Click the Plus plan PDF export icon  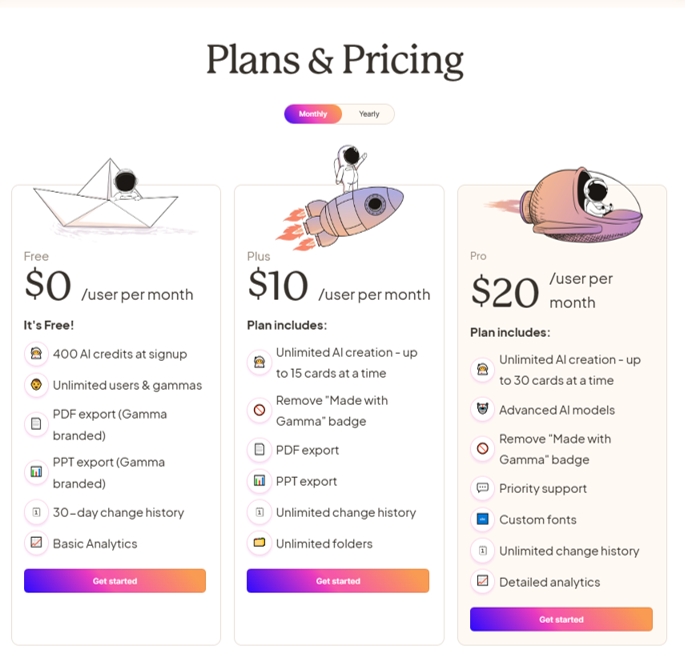pyautogui.click(x=259, y=450)
